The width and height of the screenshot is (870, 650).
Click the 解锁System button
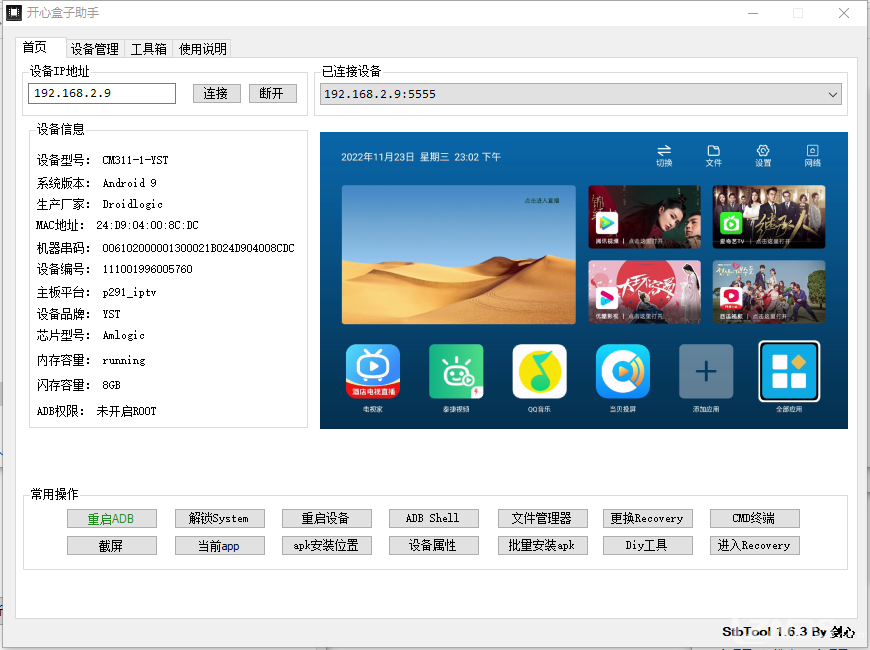[x=219, y=518]
